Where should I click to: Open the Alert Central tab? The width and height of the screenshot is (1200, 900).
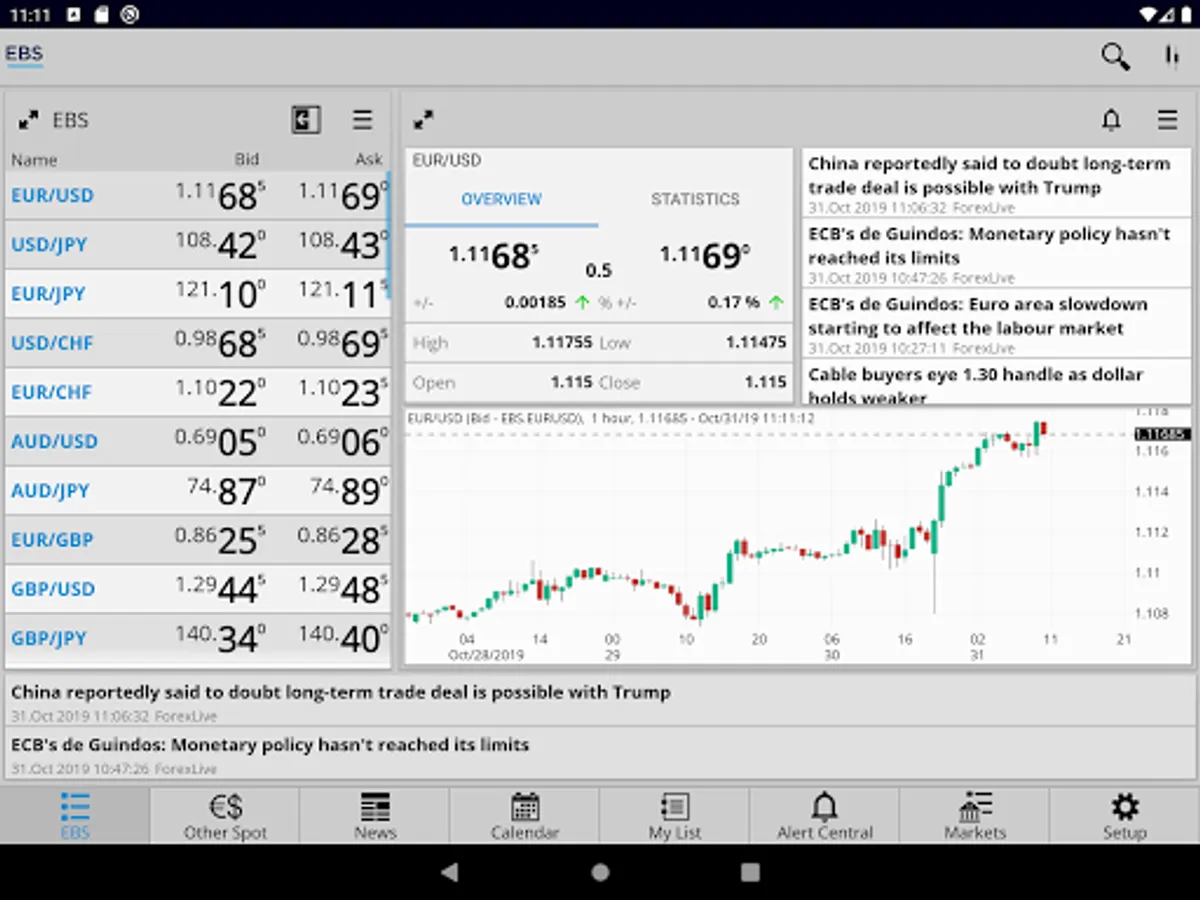[x=825, y=815]
